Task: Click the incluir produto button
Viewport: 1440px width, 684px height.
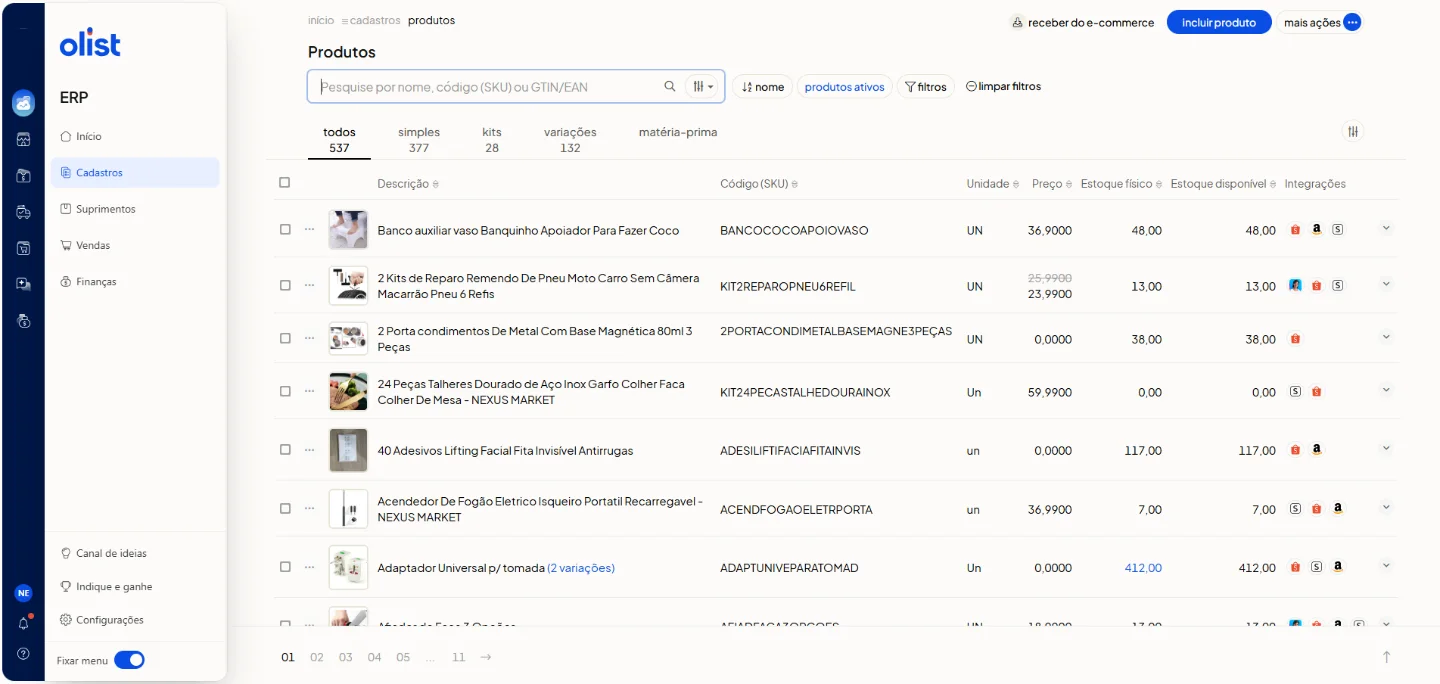Action: 1219,22
